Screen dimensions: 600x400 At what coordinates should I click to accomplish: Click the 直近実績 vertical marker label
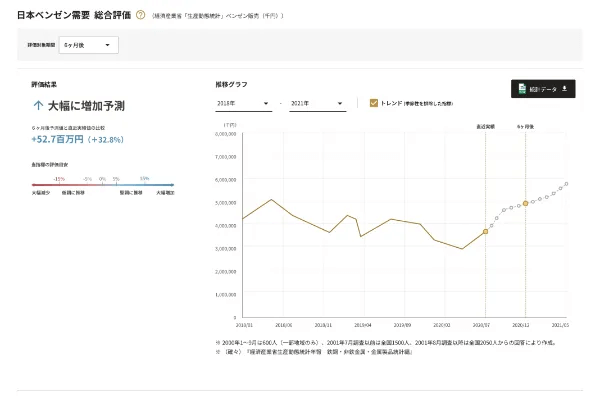tap(485, 128)
